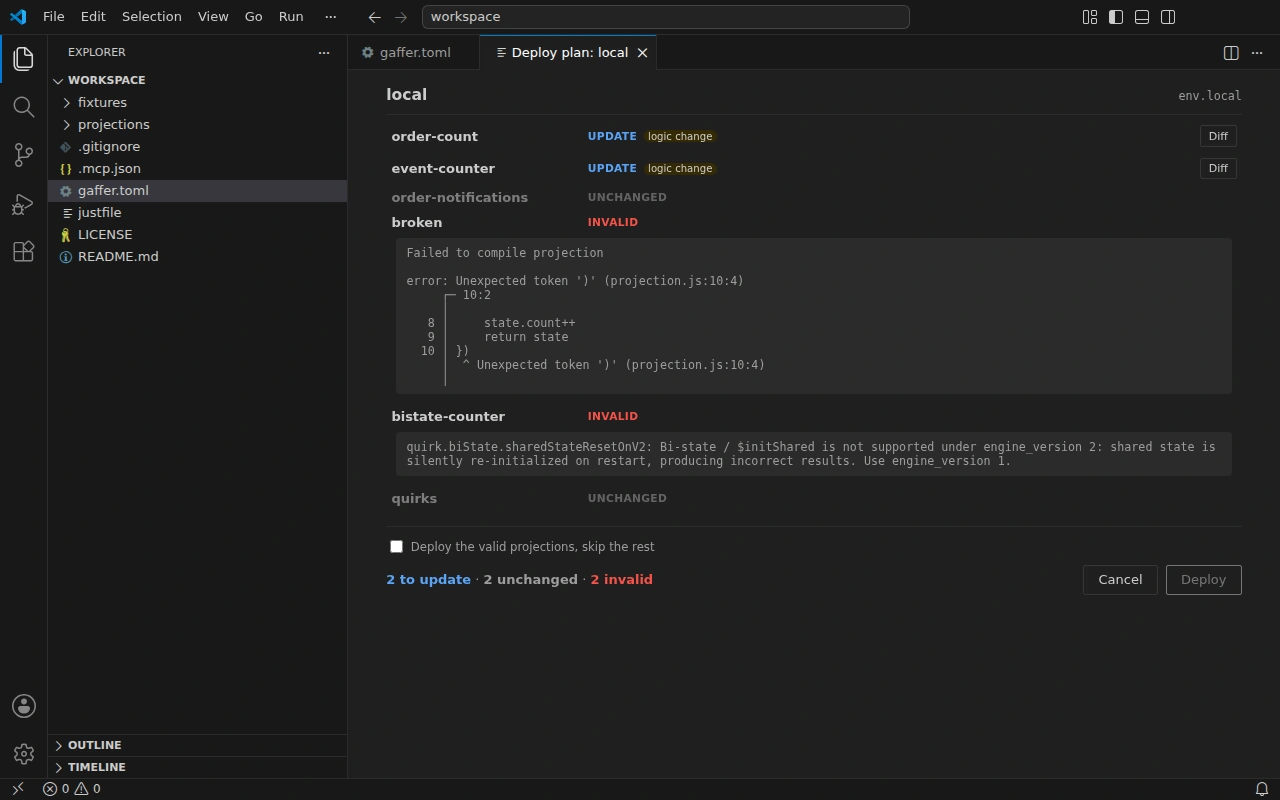
Task: Expand the projections folder
Action: click(197, 124)
